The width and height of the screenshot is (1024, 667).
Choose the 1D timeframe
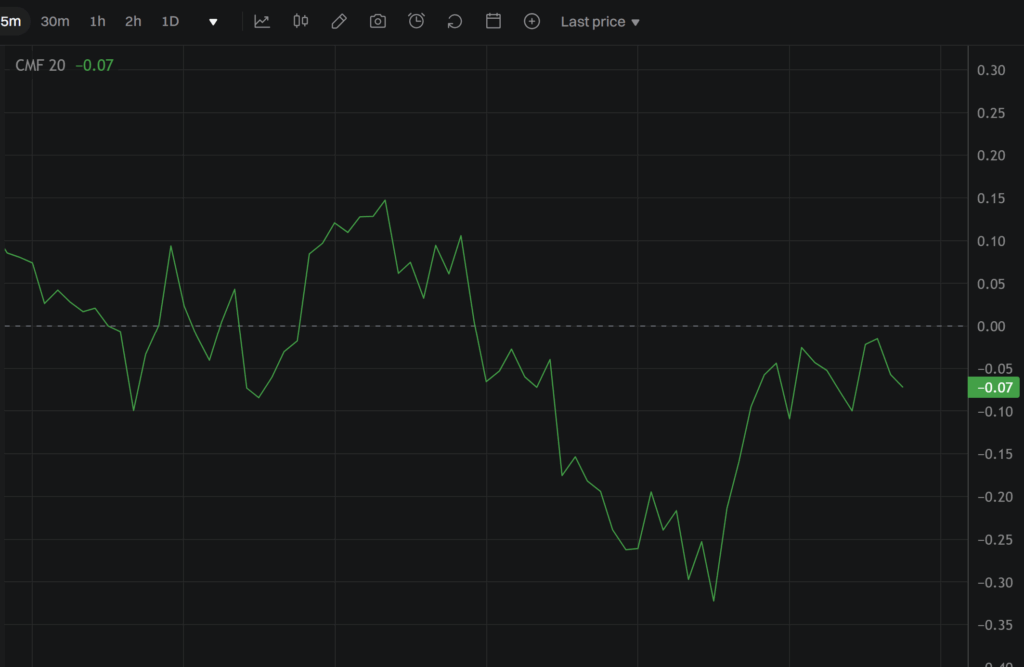(170, 21)
